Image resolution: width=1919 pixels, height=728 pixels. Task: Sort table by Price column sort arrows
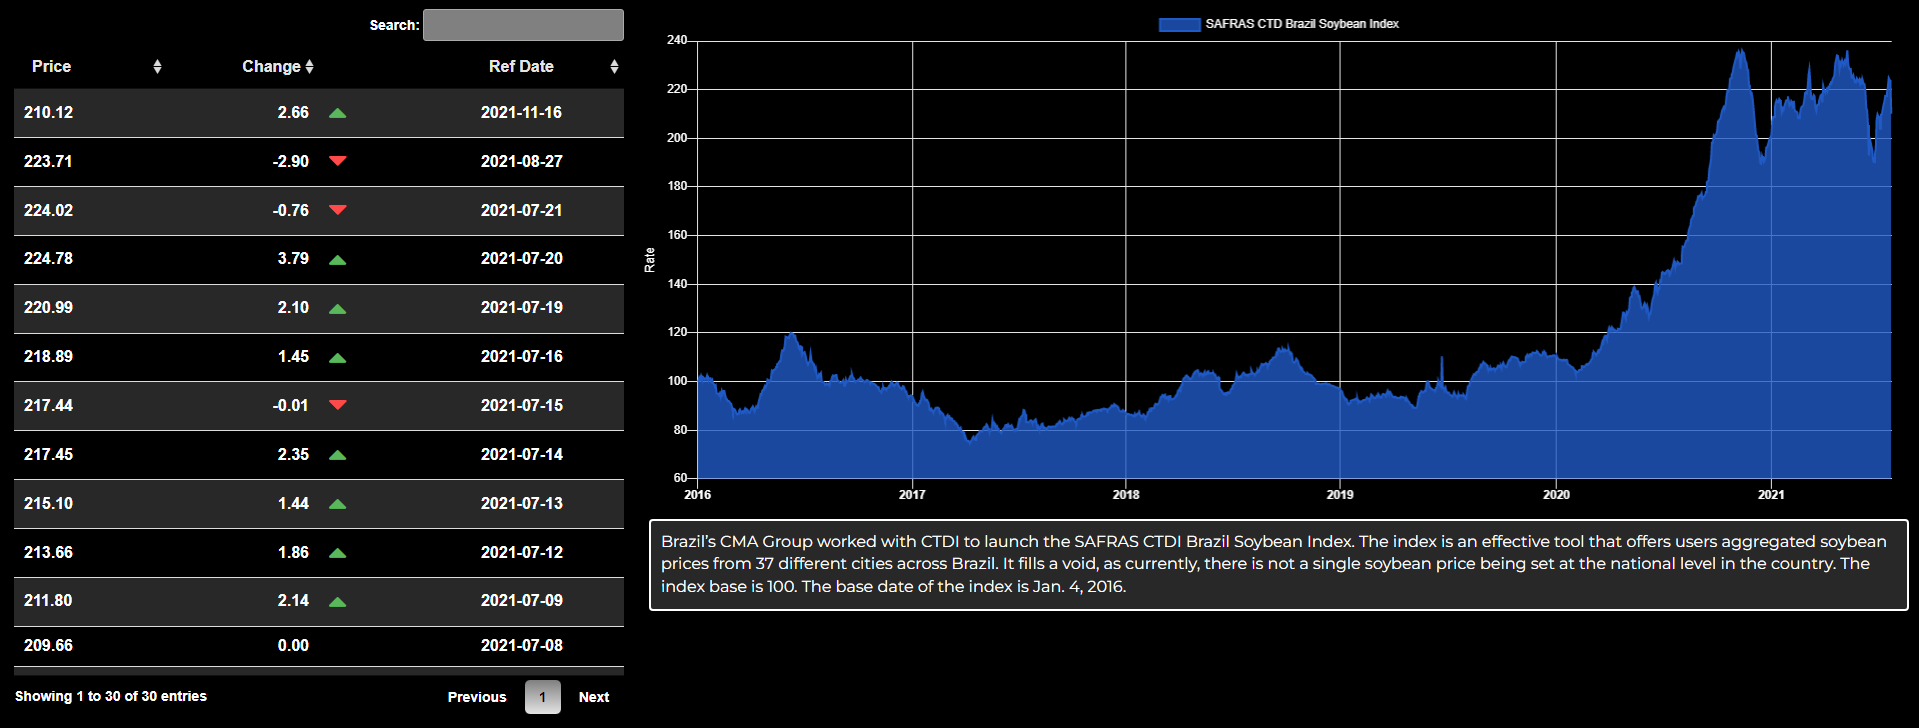click(x=157, y=66)
